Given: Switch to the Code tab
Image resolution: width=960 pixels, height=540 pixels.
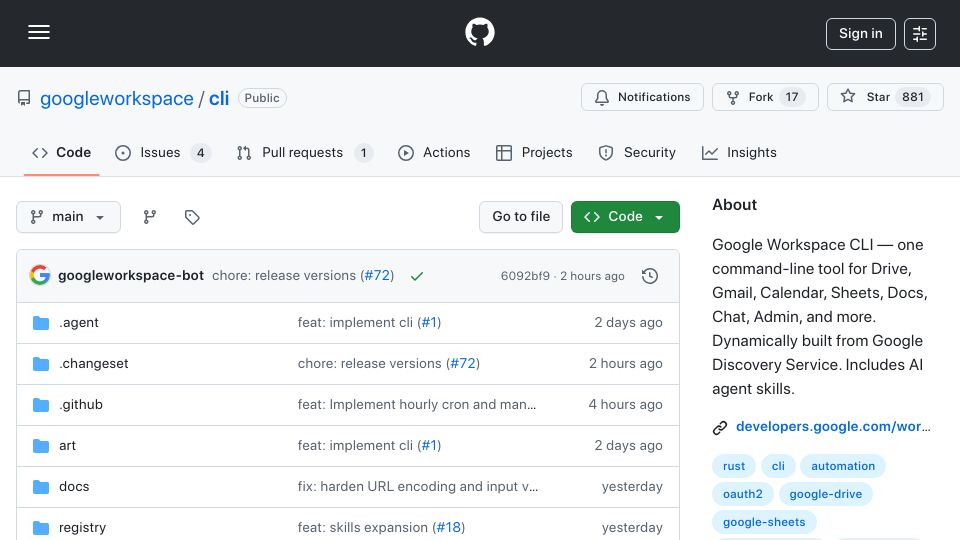Looking at the screenshot, I should 61,152.
